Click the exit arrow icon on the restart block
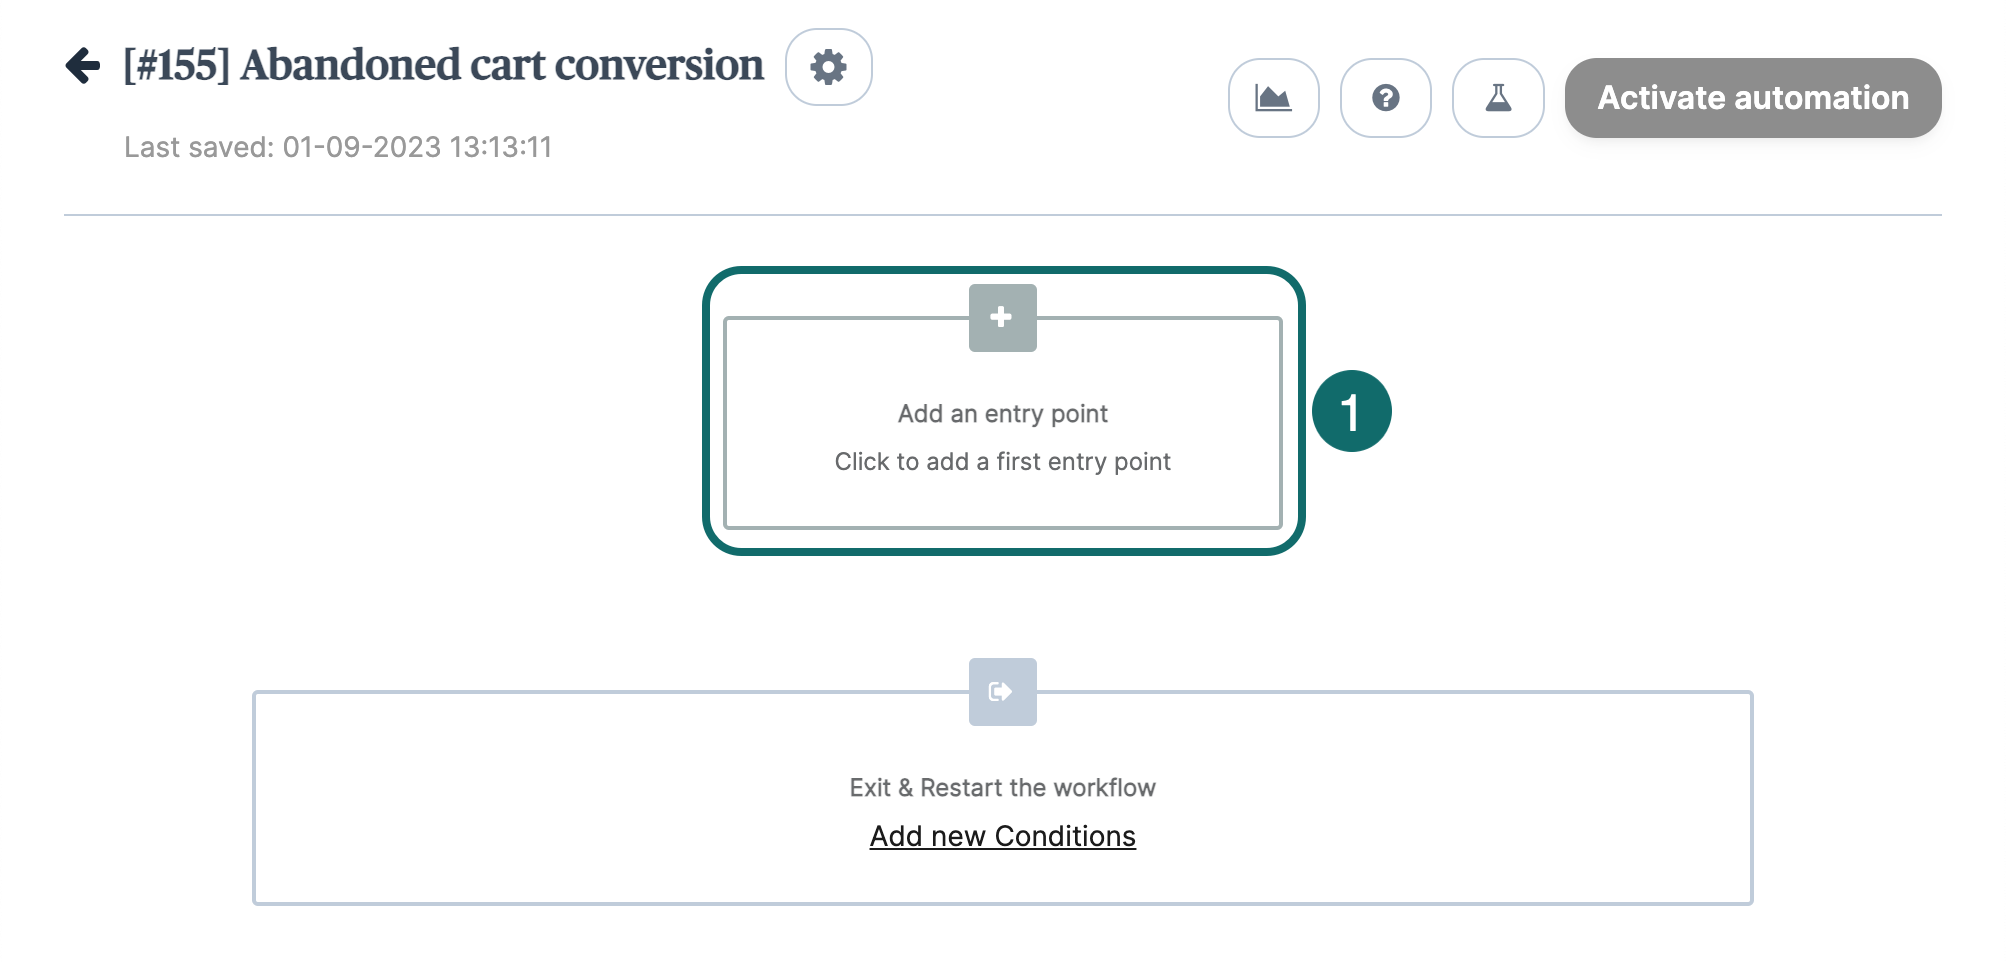The height and width of the screenshot is (962, 2006). [1002, 691]
